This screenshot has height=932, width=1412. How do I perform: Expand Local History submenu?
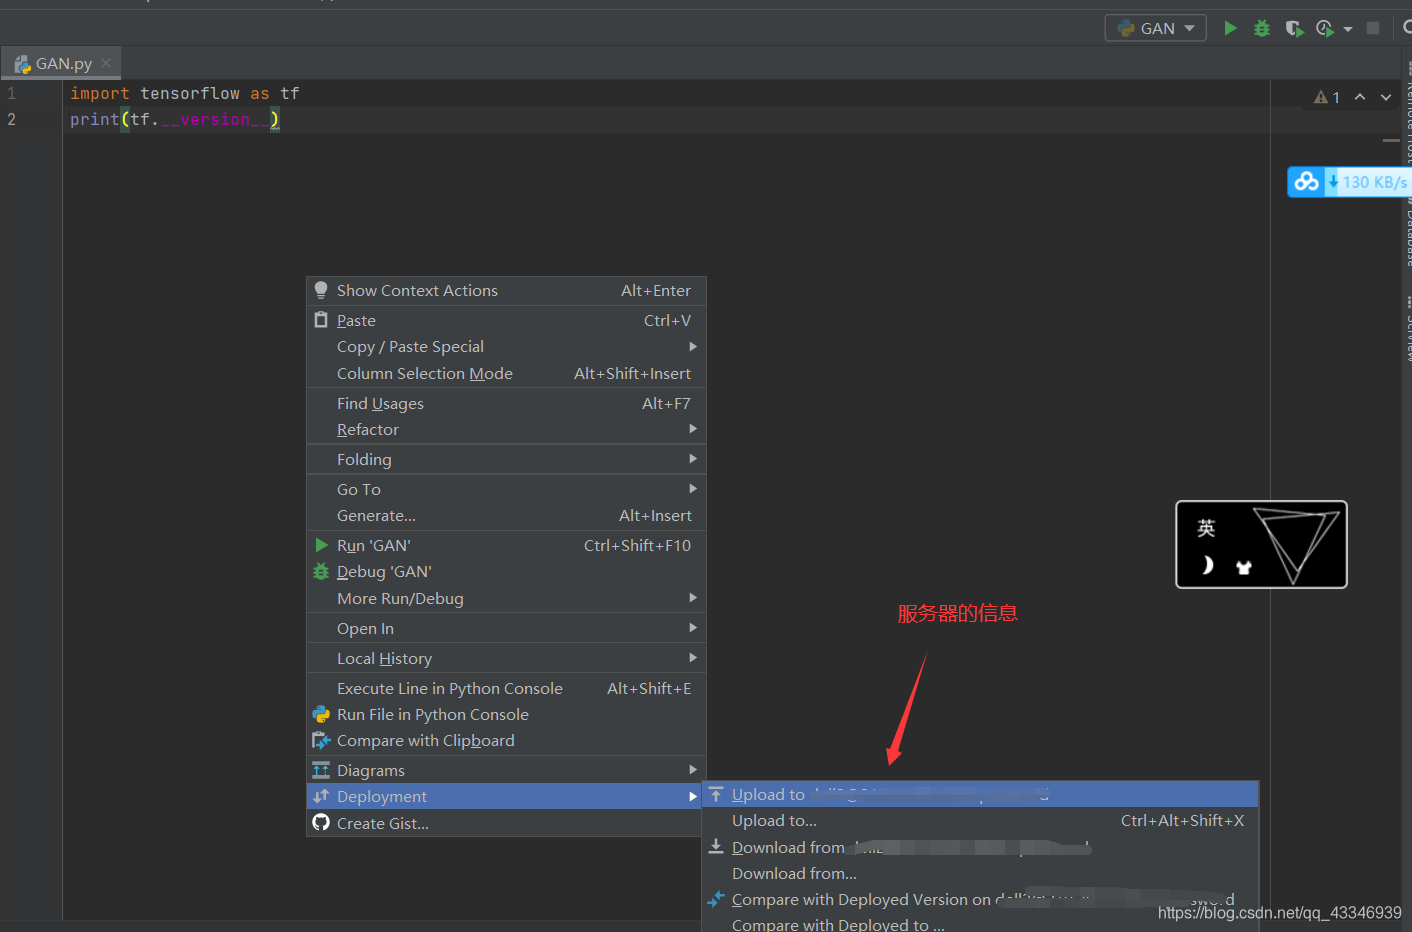point(506,658)
